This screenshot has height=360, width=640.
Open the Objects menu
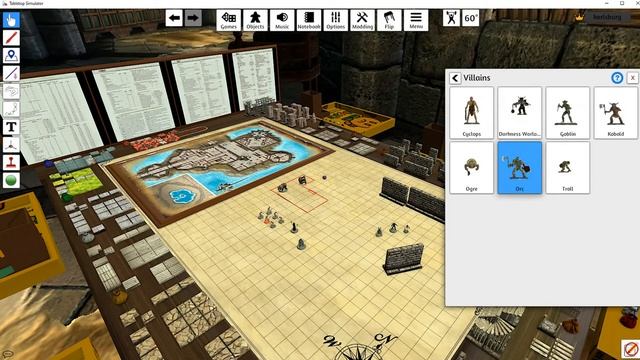[x=255, y=20]
